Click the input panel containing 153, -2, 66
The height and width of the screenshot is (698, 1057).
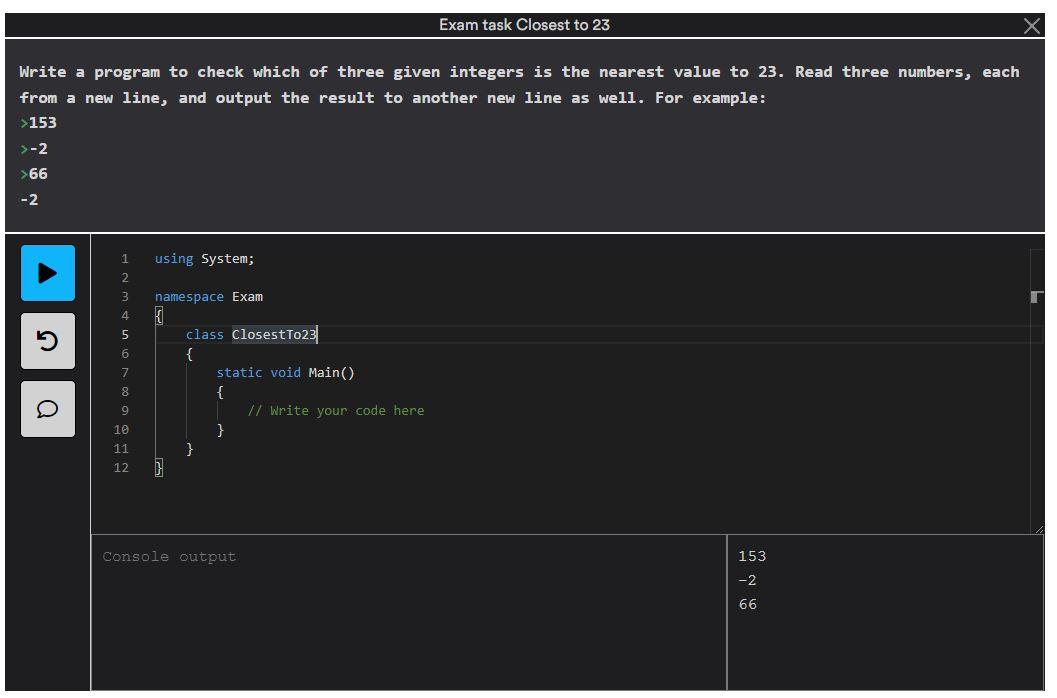coord(886,612)
